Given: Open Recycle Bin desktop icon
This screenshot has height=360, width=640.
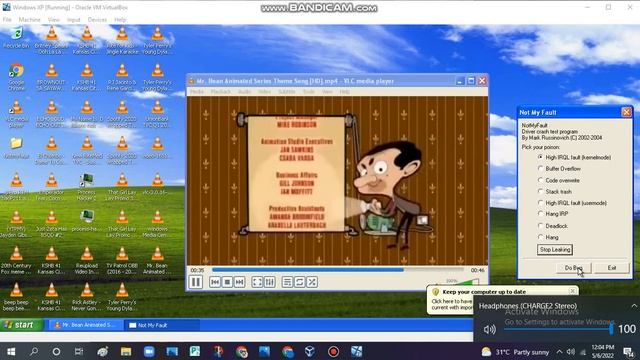Looking at the screenshot, I should point(16,38).
